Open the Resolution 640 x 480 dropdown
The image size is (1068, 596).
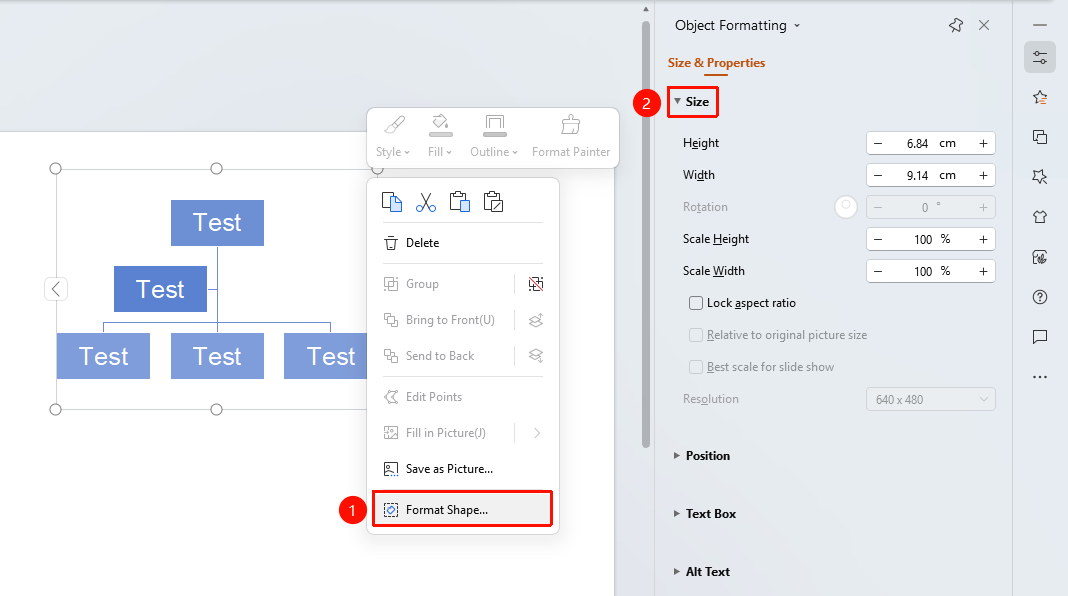pyautogui.click(x=930, y=400)
